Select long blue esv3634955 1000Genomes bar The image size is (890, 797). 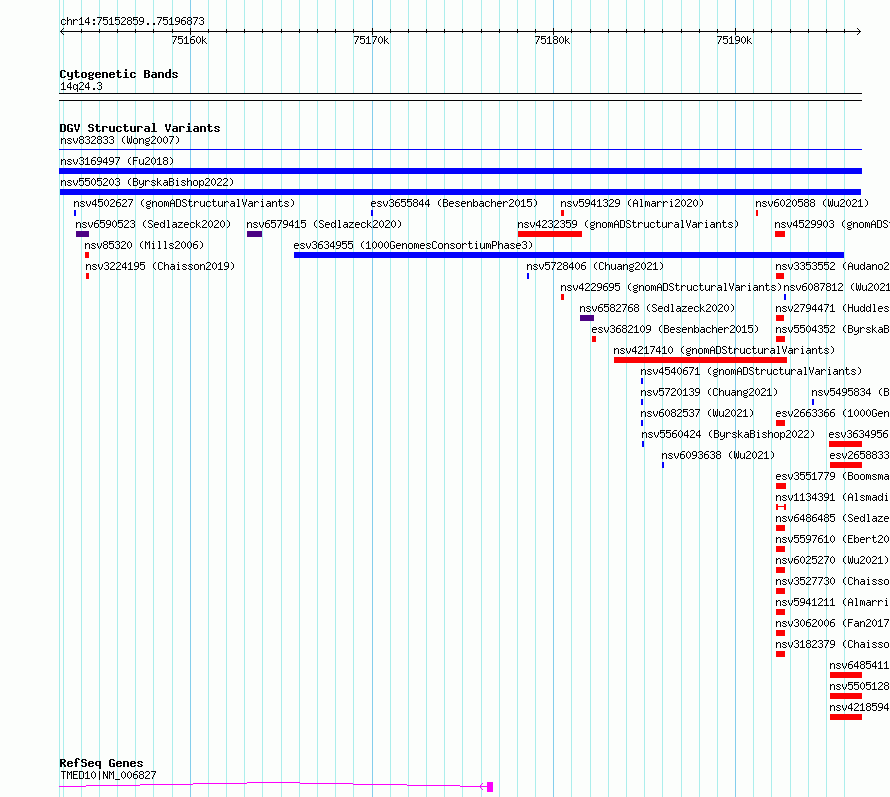point(569,255)
